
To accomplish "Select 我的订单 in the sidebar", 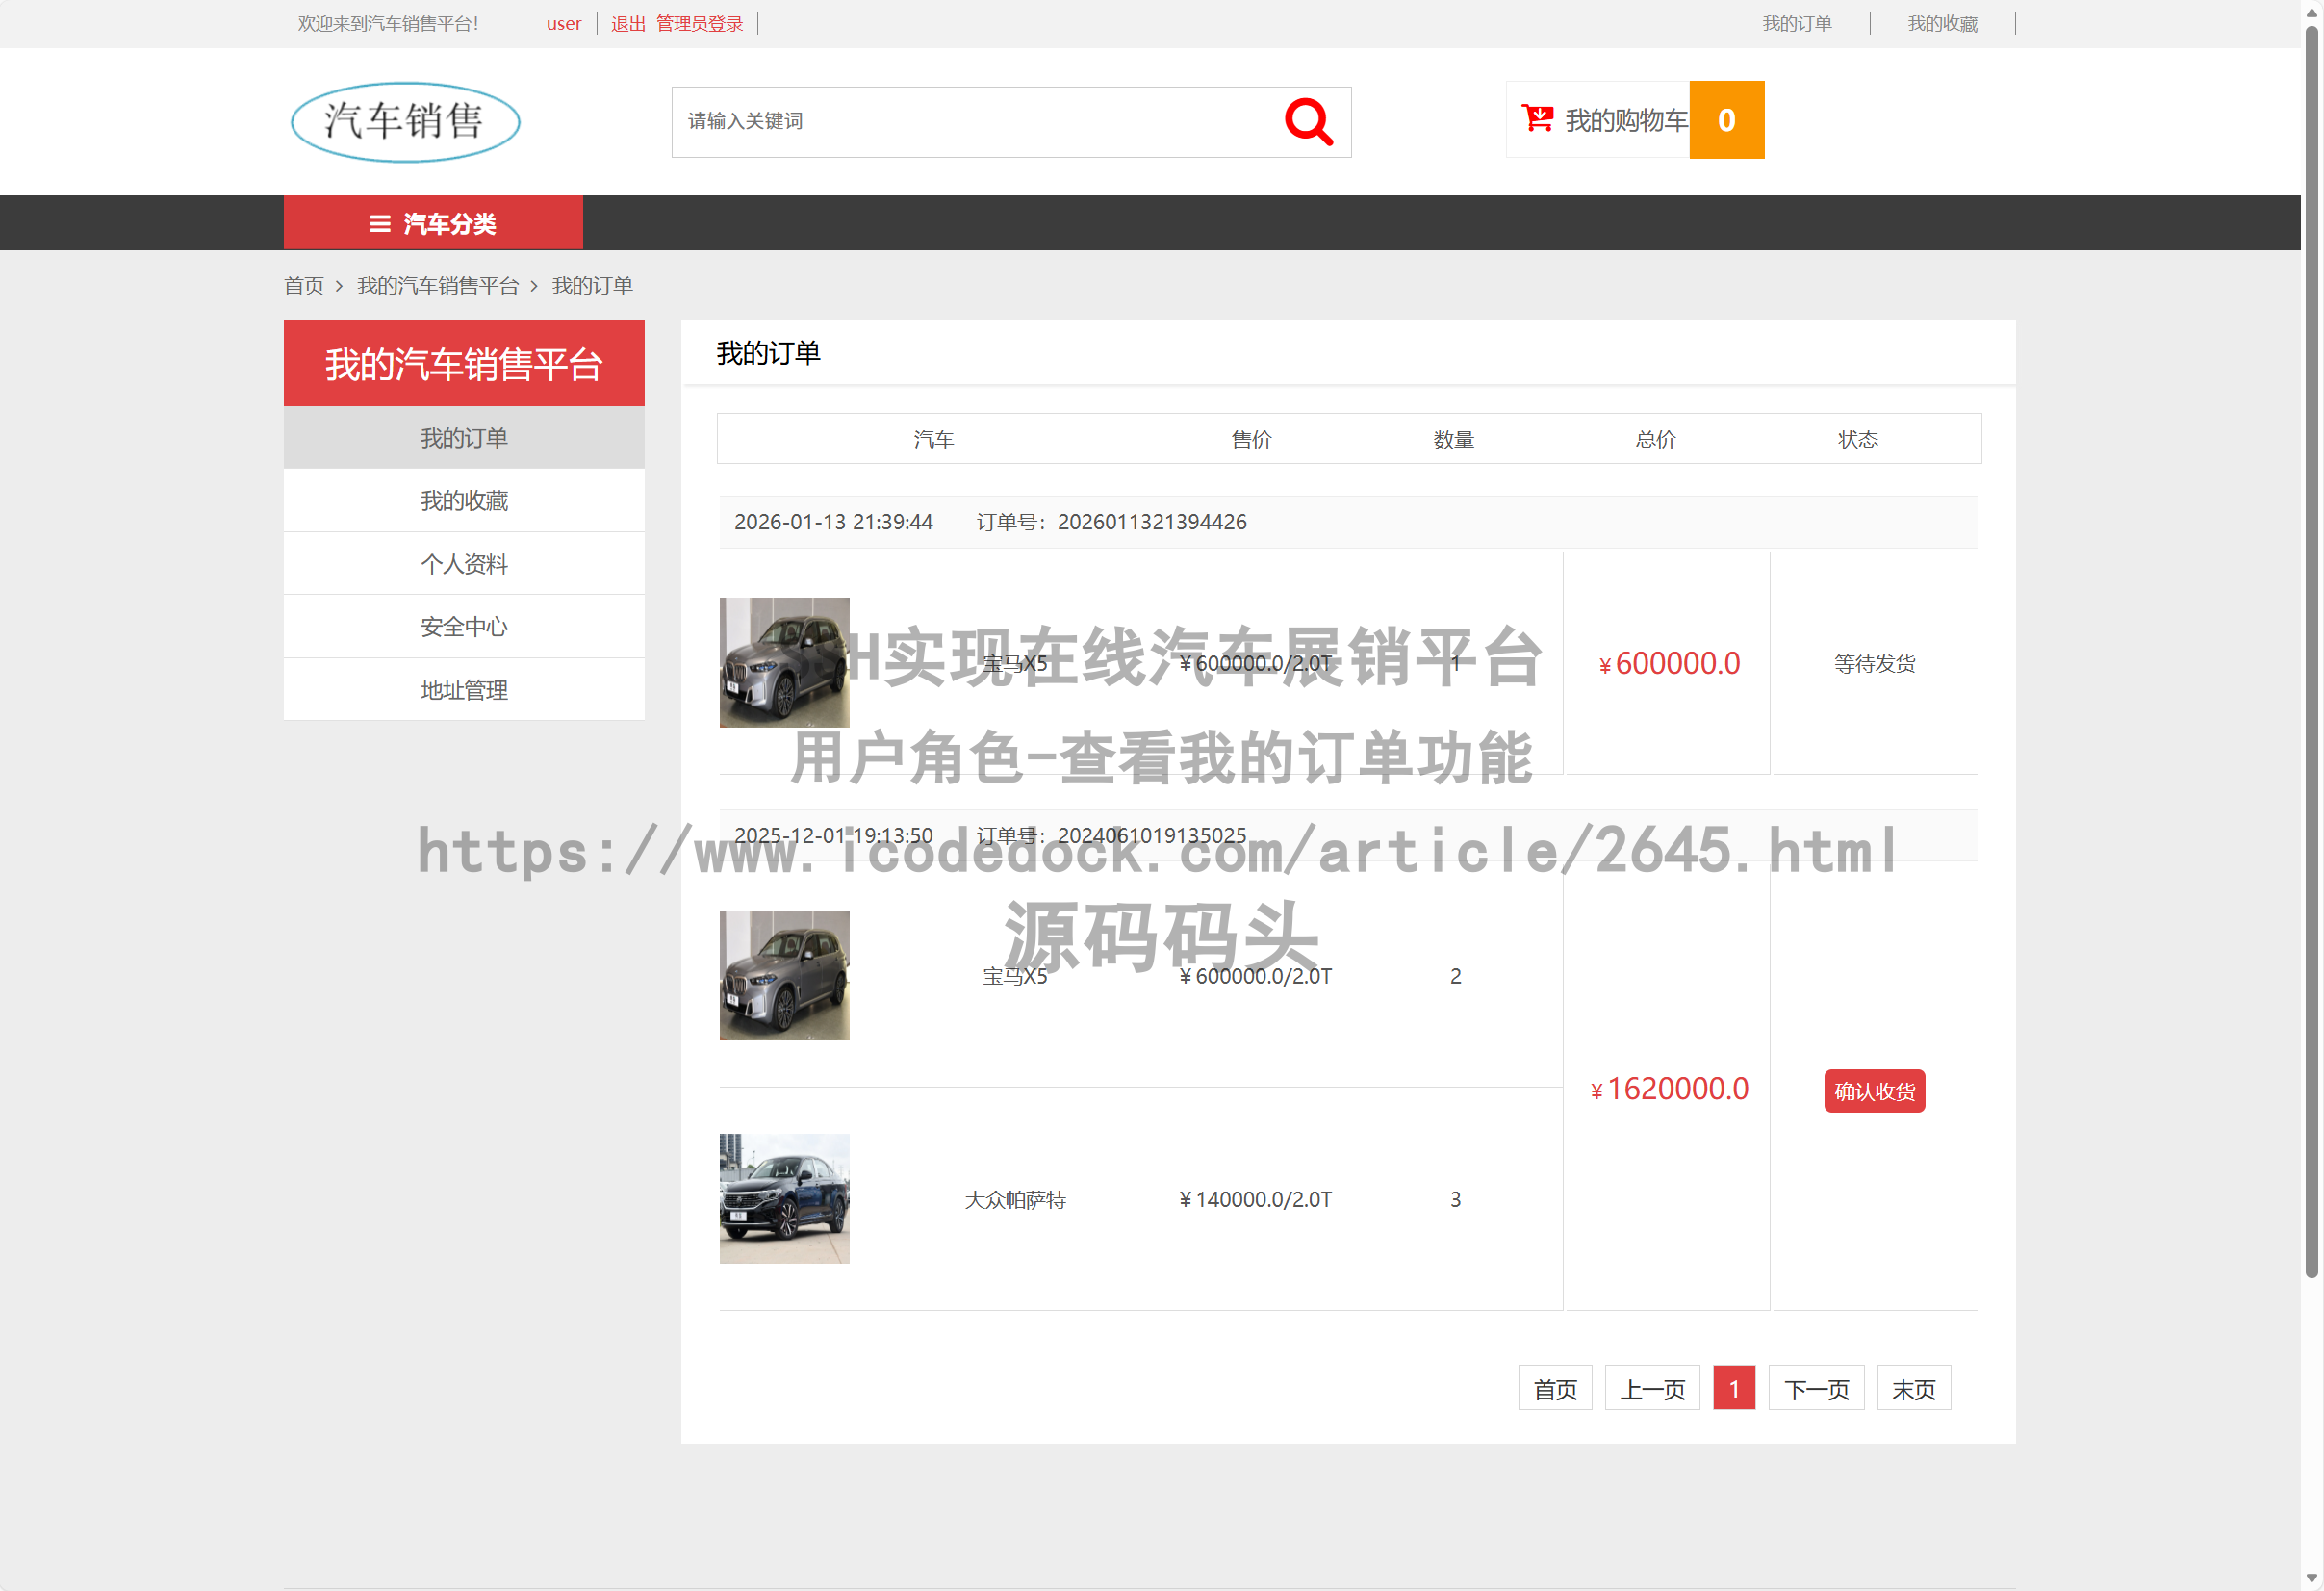I will coord(464,437).
